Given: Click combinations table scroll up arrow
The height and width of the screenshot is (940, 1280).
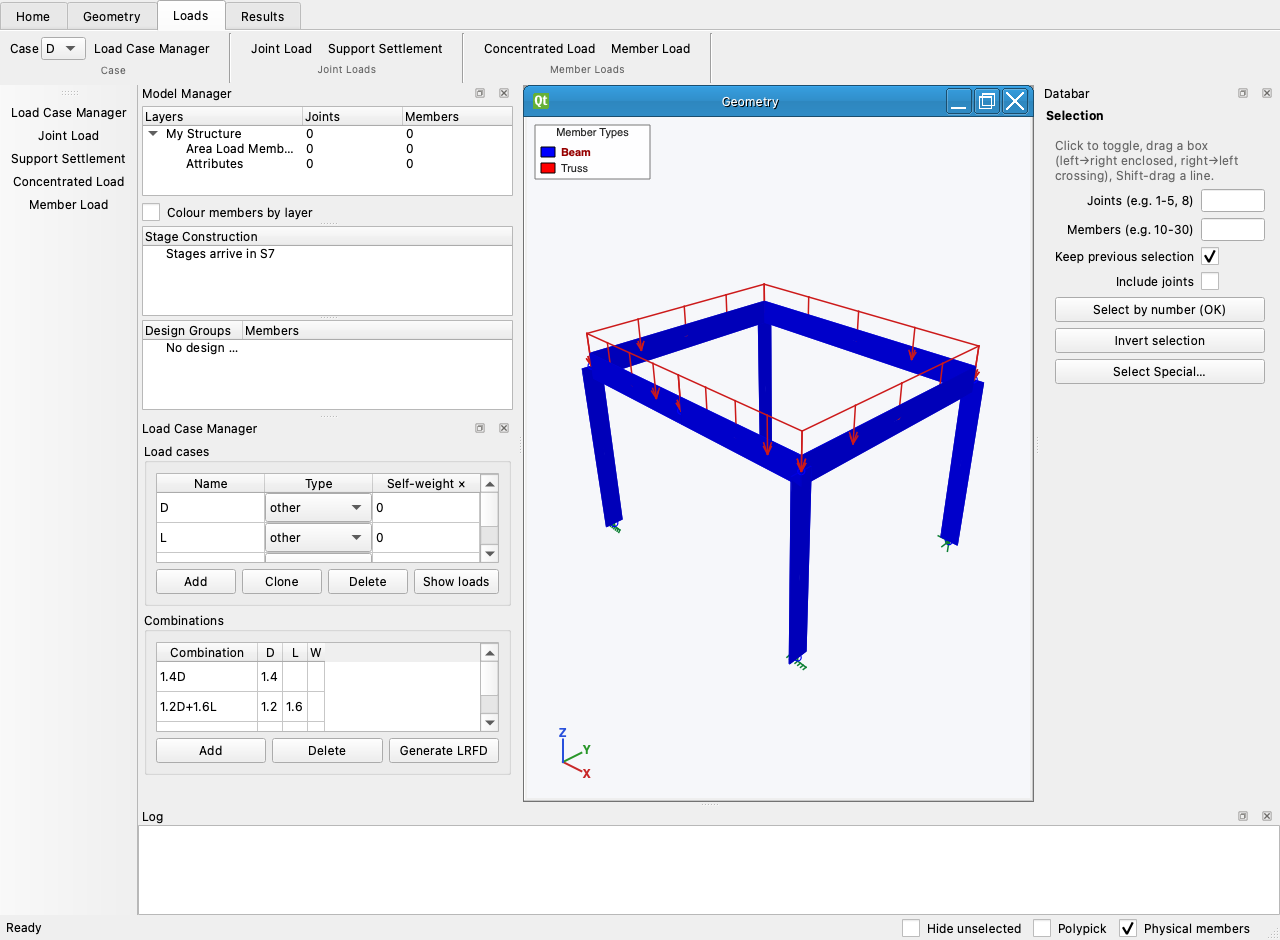Looking at the screenshot, I should (x=489, y=653).
